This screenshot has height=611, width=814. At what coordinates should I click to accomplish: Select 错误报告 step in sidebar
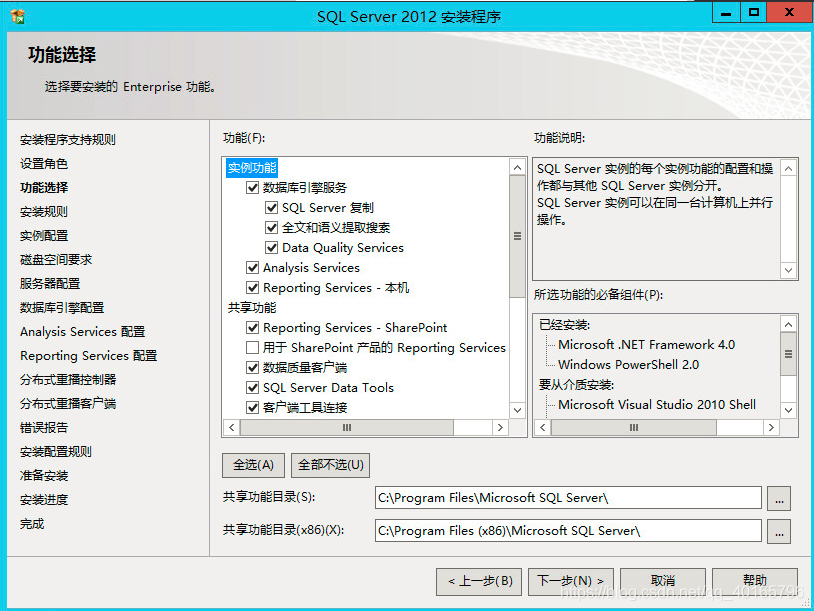[44, 428]
